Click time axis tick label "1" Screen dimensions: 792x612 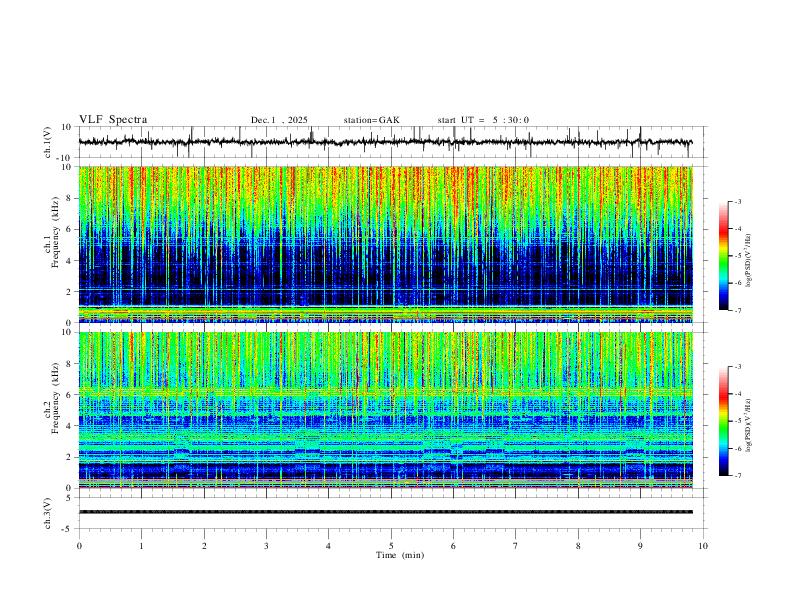pos(141,546)
